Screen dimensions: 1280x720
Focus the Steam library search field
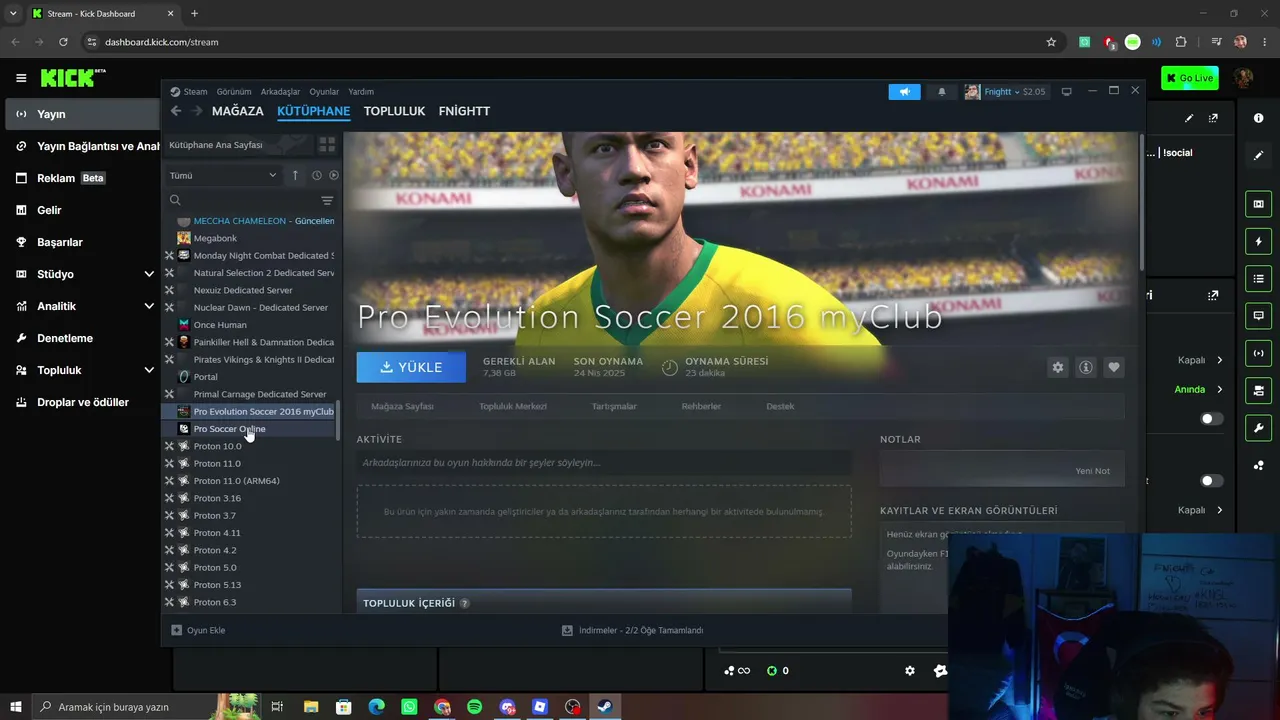pyautogui.click(x=240, y=201)
